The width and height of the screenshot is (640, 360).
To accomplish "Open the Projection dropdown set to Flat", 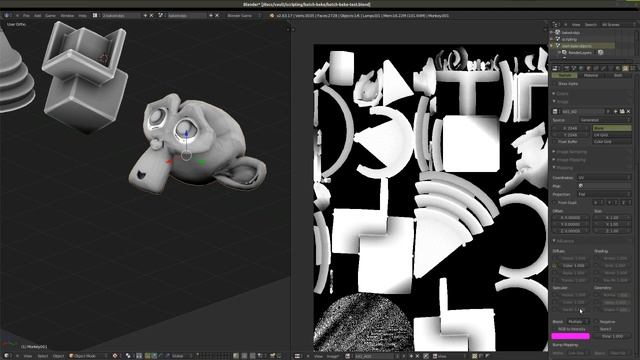I will pos(604,194).
